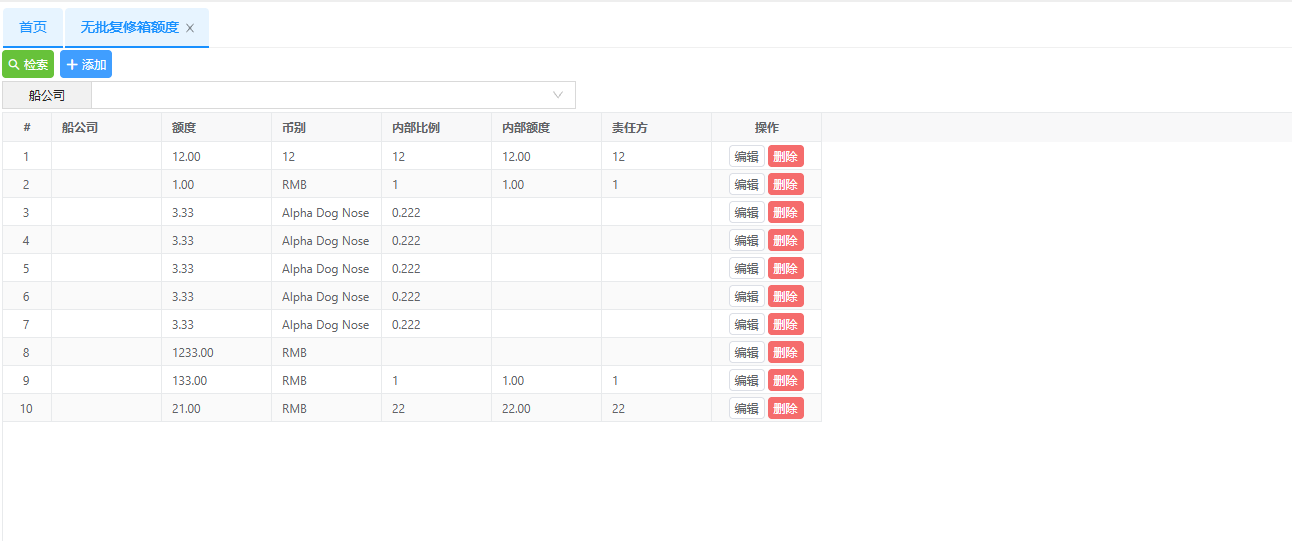Remove row 3 using 删除
Viewport: 1292px width, 541px height.
click(785, 213)
